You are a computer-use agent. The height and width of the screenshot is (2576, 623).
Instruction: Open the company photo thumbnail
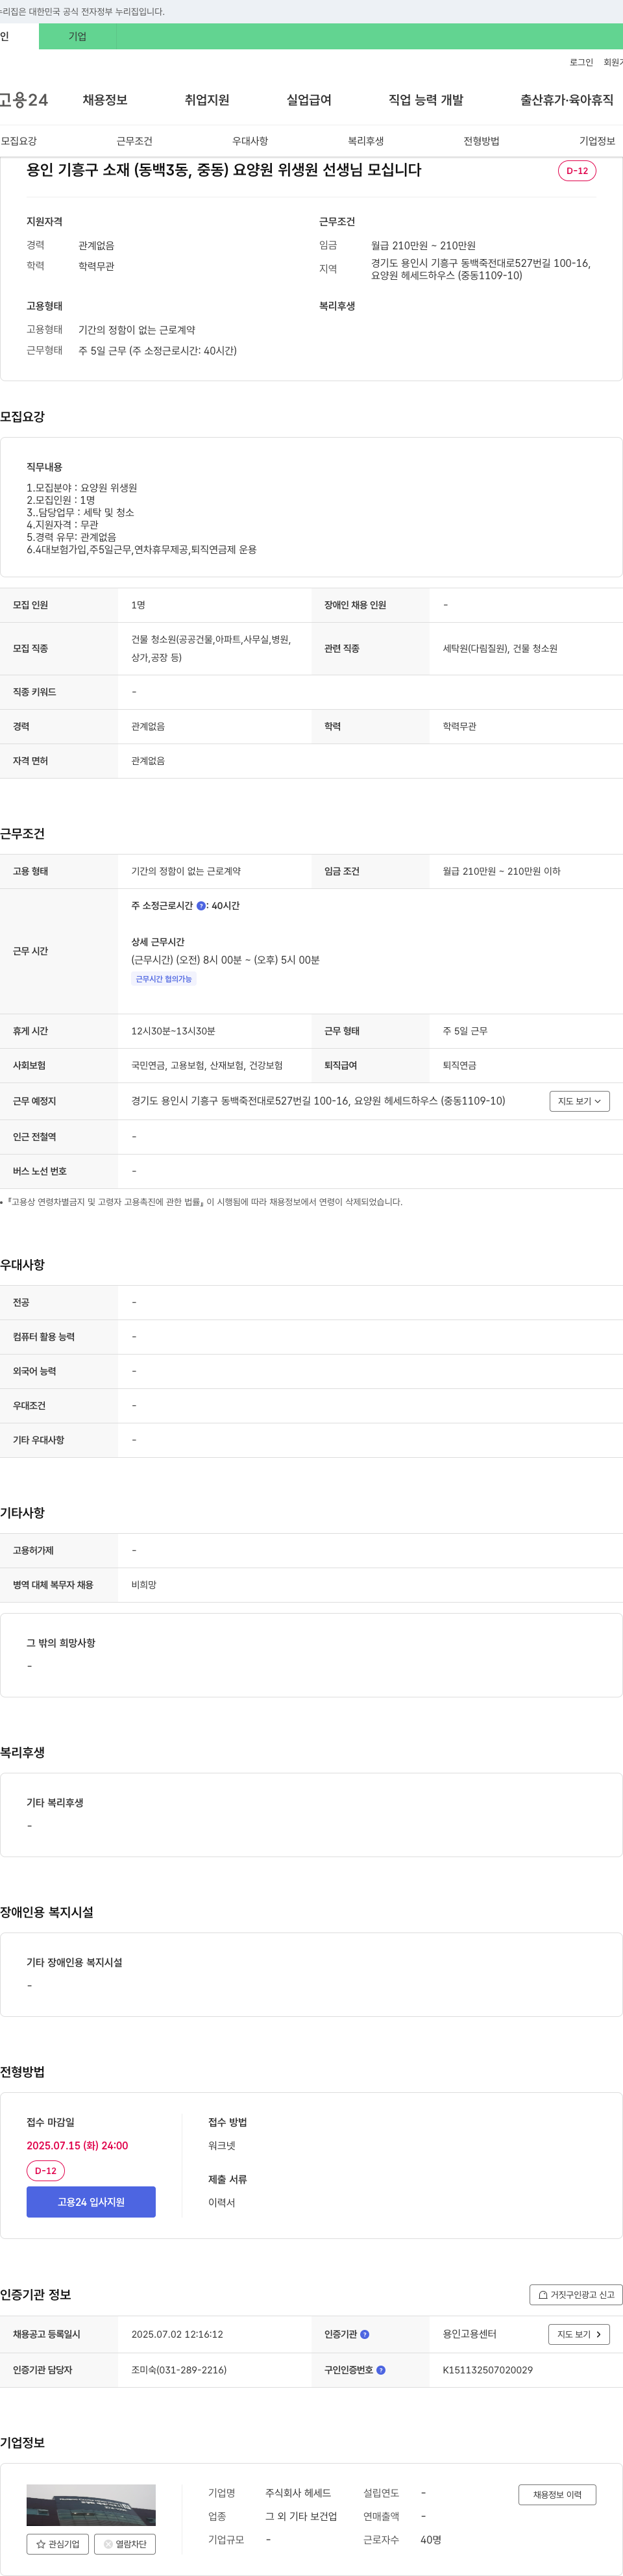click(91, 2506)
